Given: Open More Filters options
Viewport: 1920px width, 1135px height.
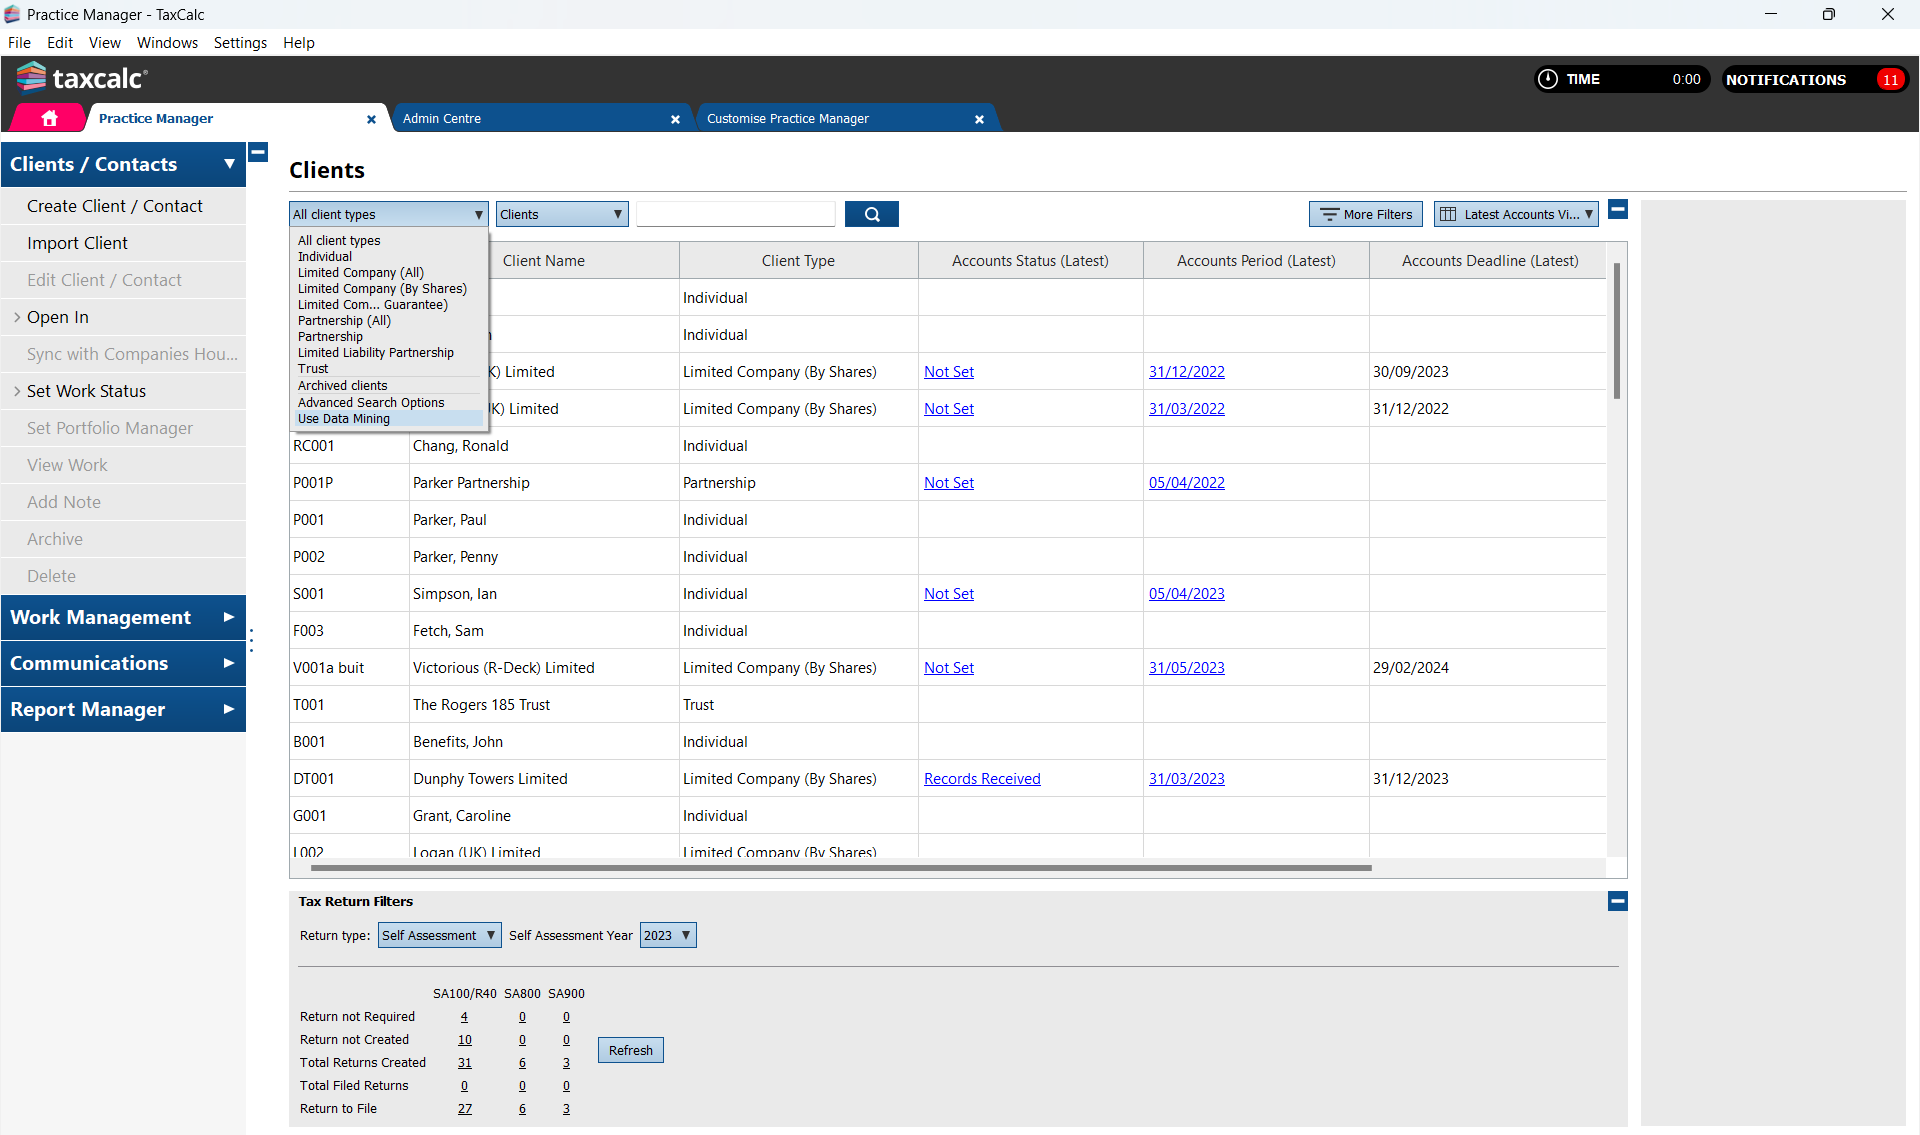Looking at the screenshot, I should click(1365, 214).
